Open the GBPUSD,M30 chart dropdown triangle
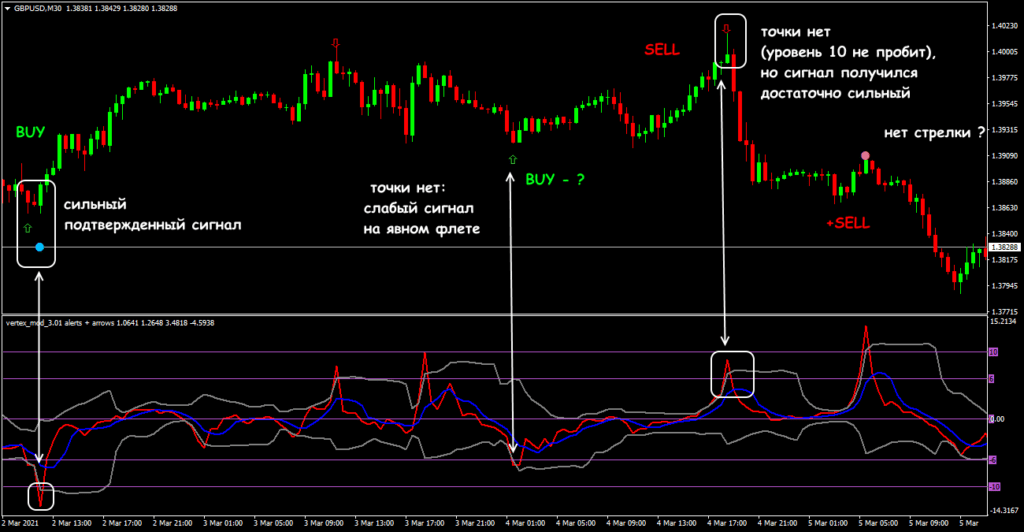The height and width of the screenshot is (532, 1024). point(6,8)
